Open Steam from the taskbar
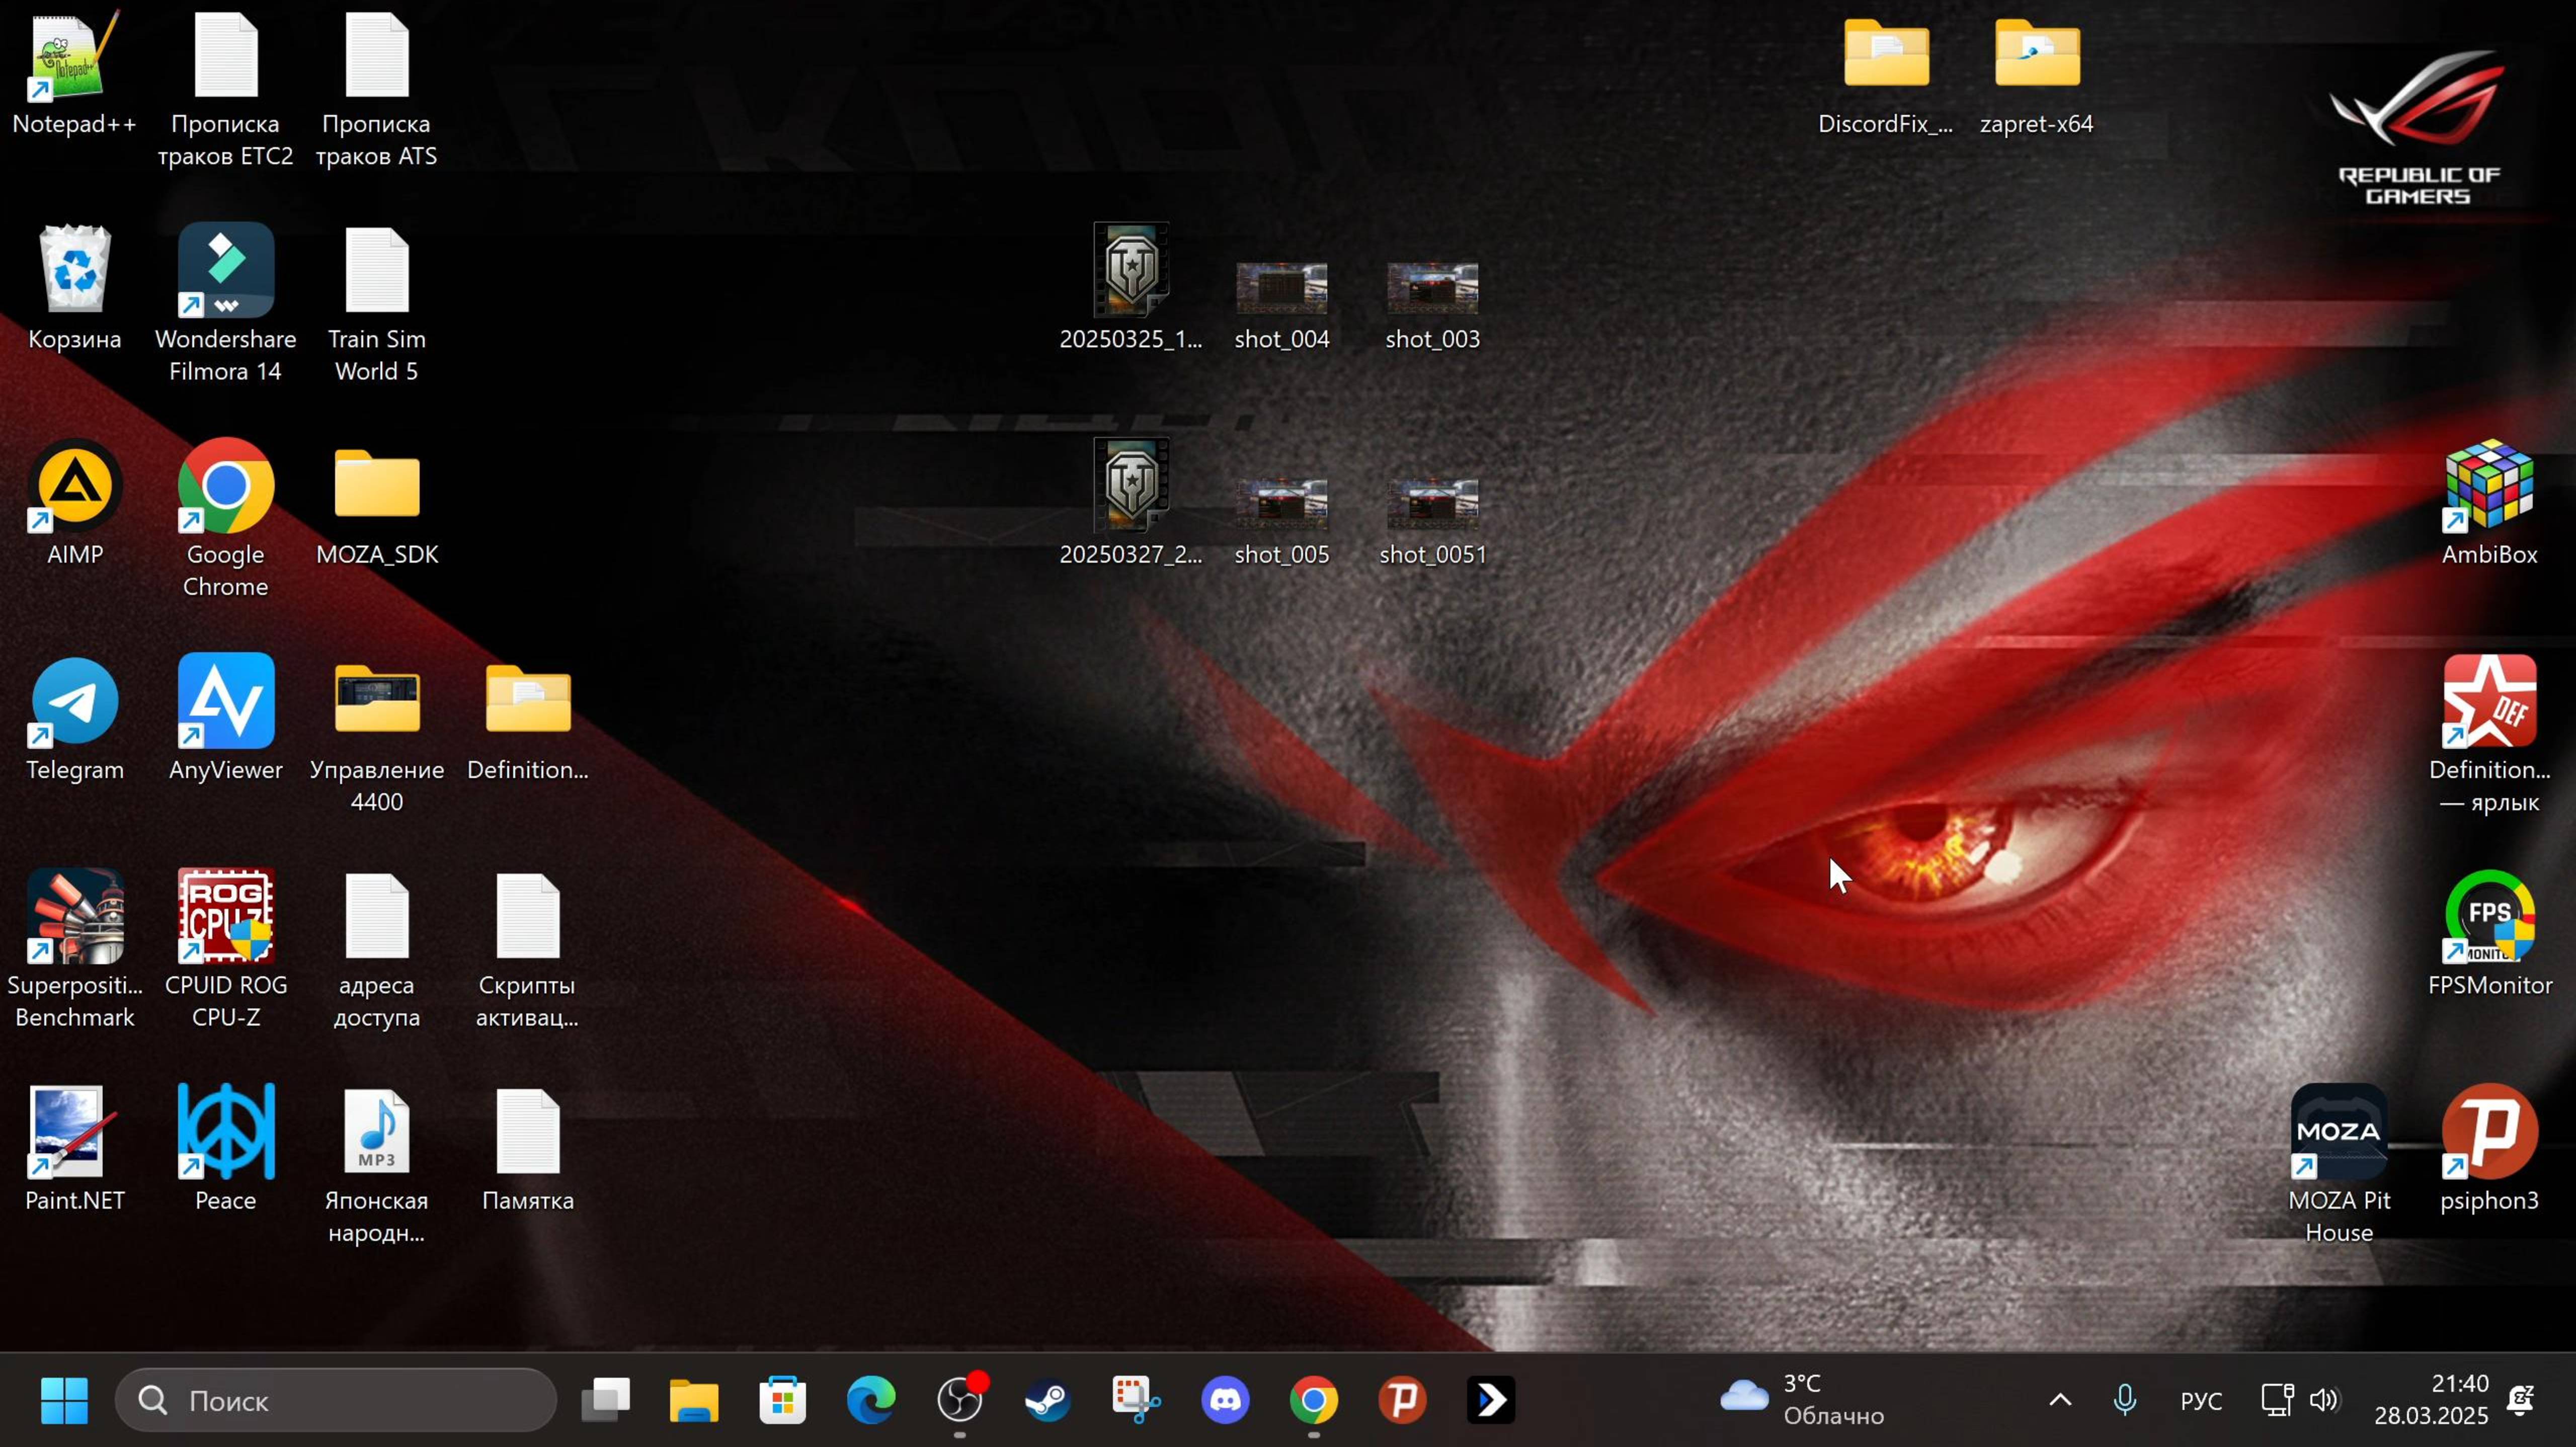The image size is (2576, 1447). click(x=1048, y=1400)
